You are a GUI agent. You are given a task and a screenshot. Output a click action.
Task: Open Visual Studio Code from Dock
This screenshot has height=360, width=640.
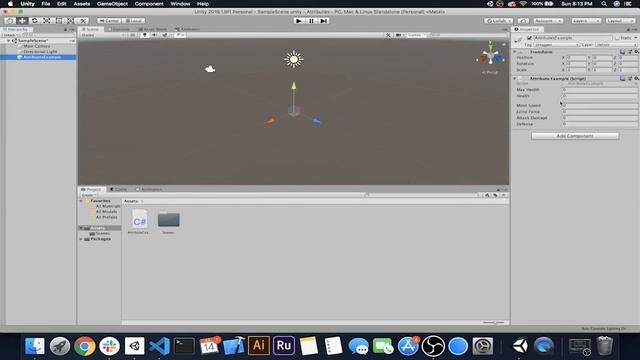coord(159,346)
